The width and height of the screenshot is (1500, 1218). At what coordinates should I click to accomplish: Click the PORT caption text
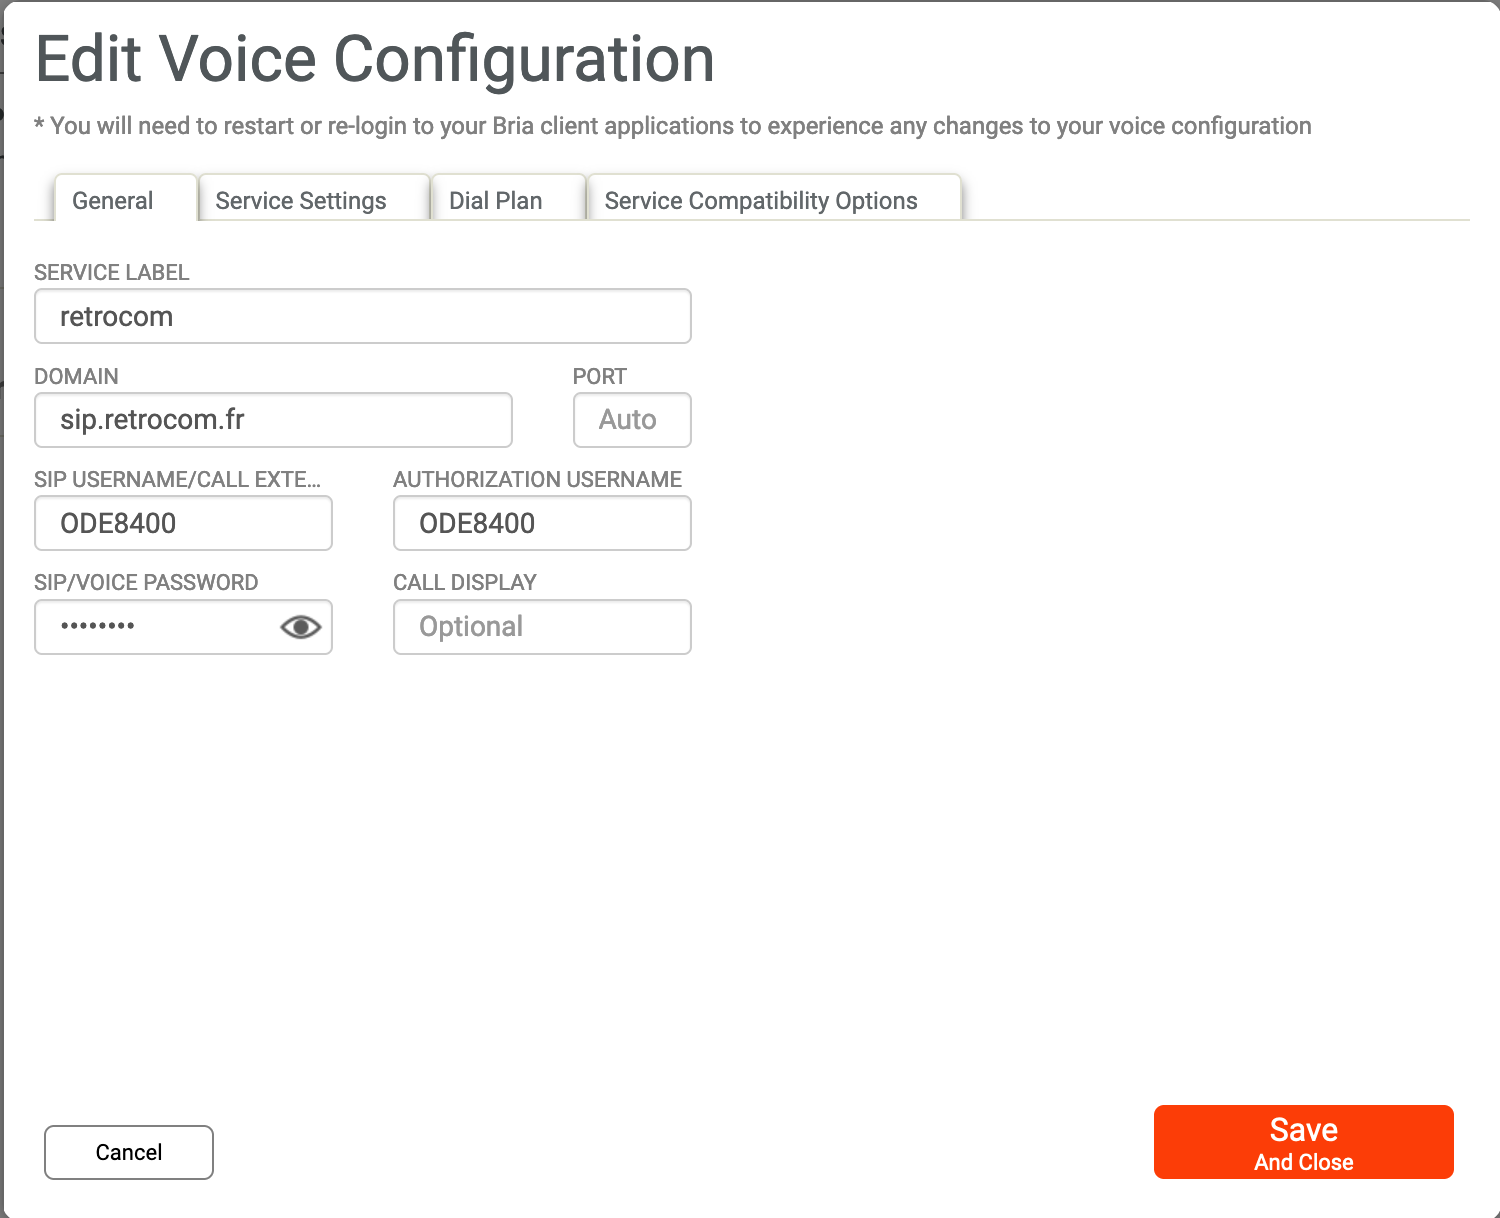[x=600, y=377]
